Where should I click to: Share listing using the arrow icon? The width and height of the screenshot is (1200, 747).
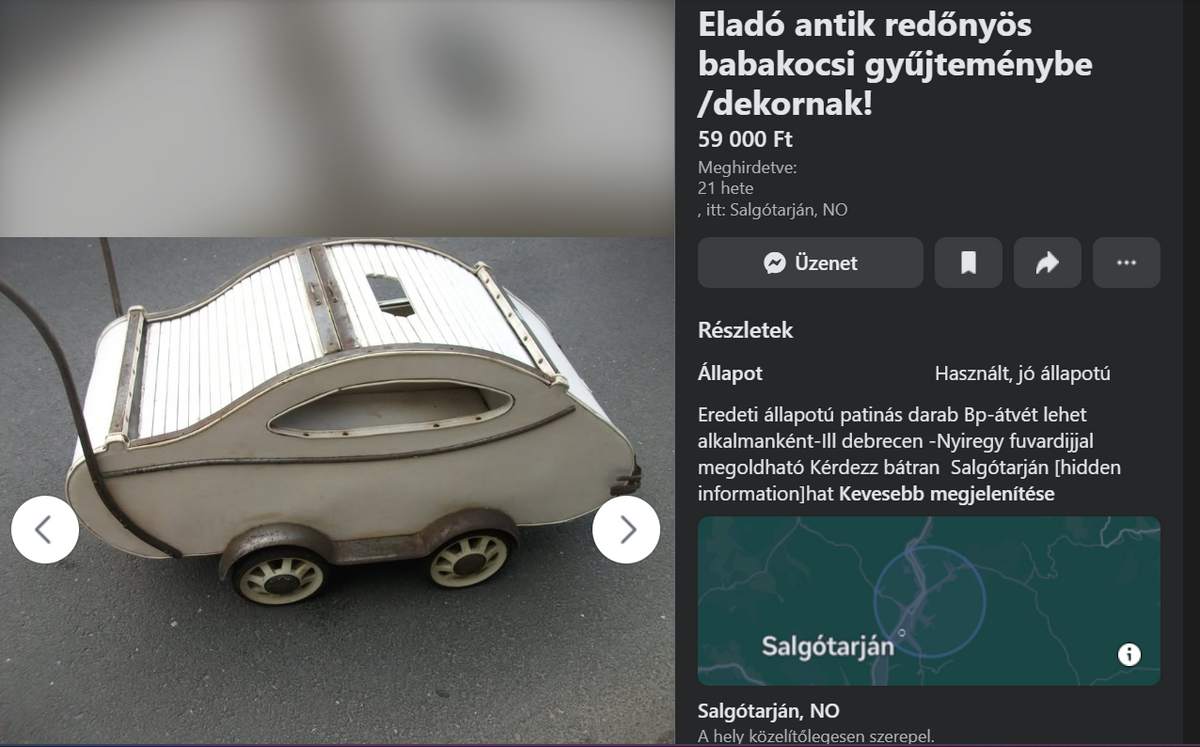1047,263
